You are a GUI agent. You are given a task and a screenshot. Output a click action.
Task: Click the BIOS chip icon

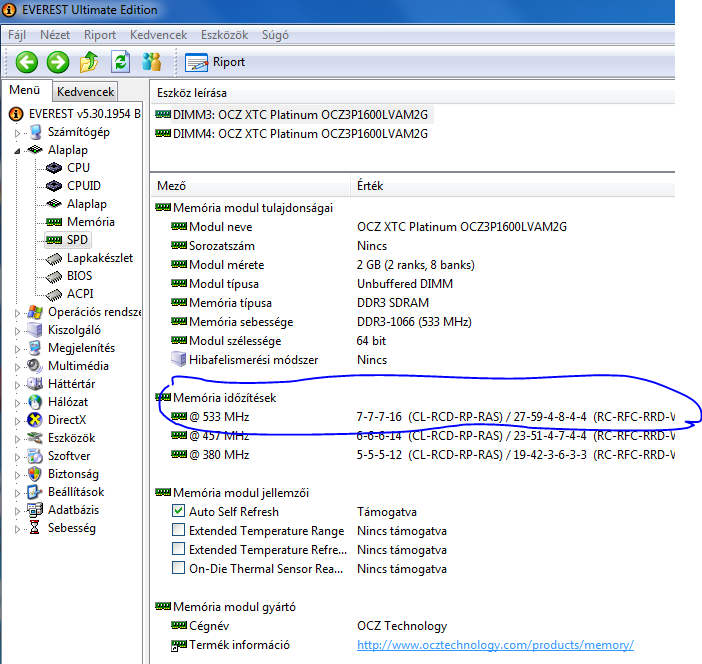click(x=54, y=276)
